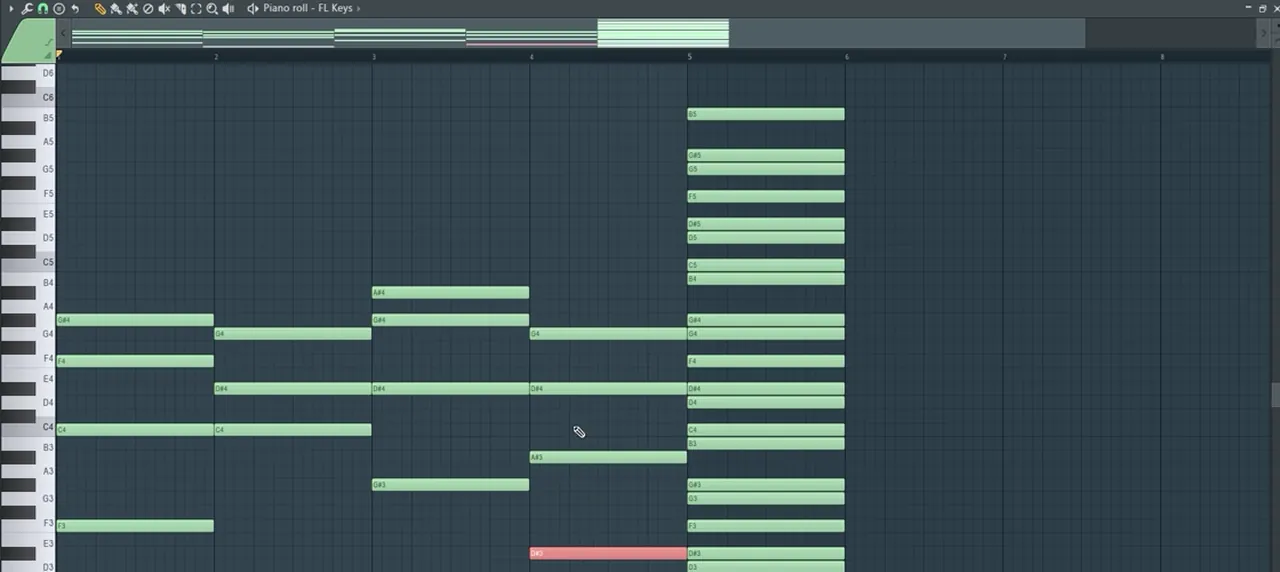Select the F5 note in bar 5
Screen dimensions: 1280x572
766,197
